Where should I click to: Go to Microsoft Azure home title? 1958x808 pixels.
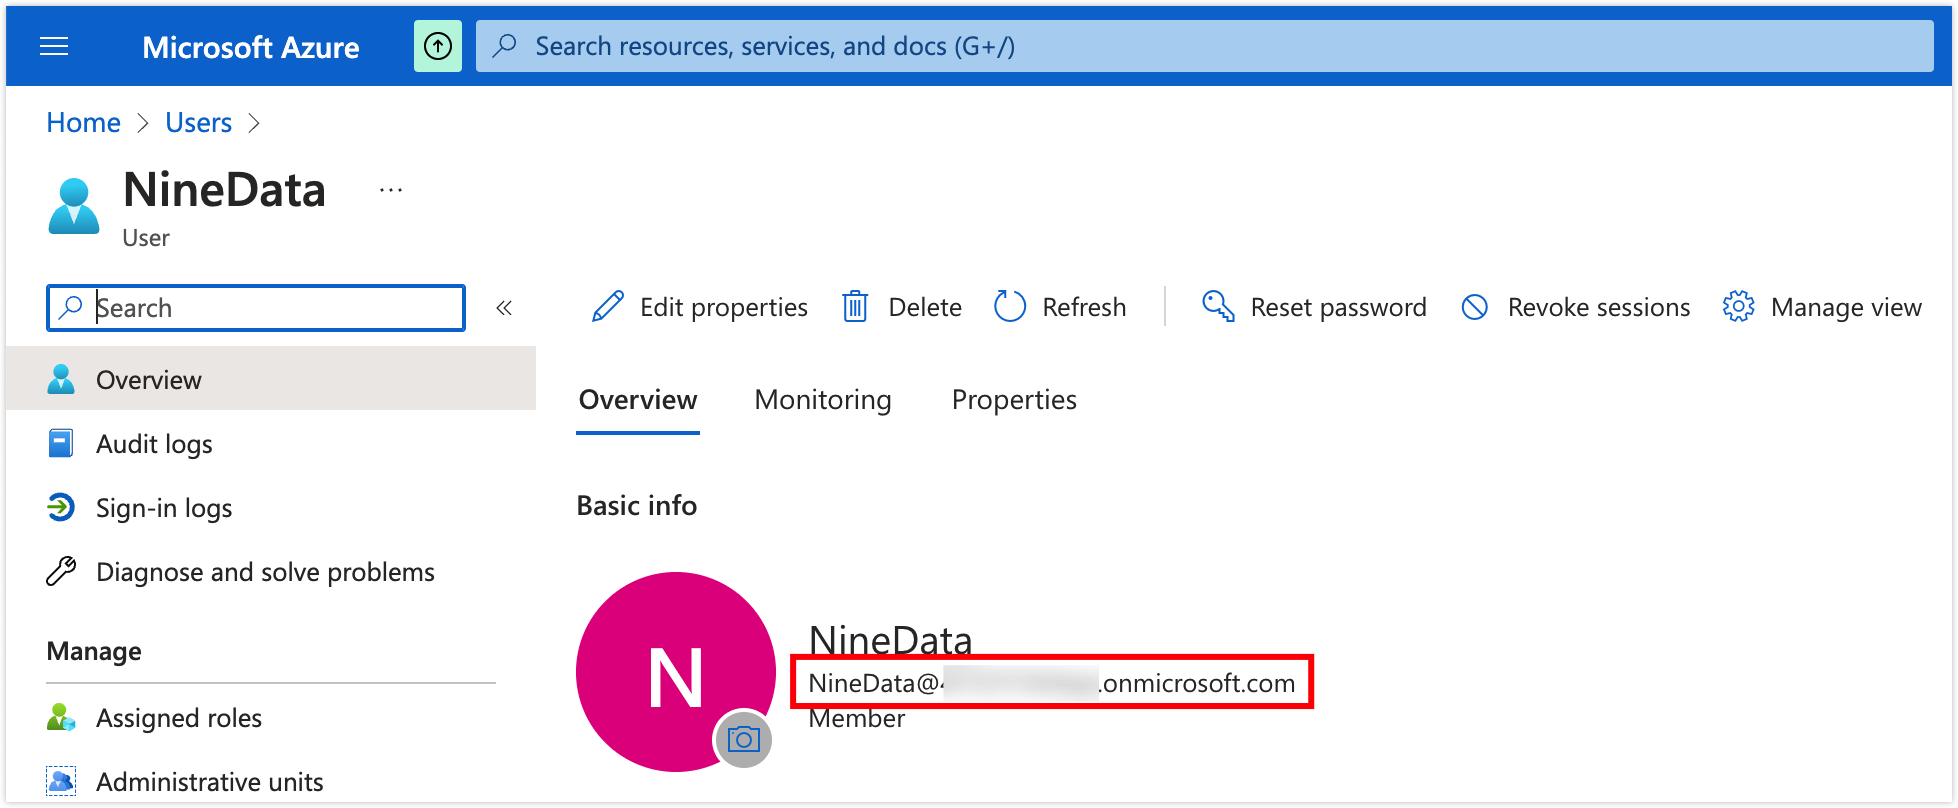point(251,47)
